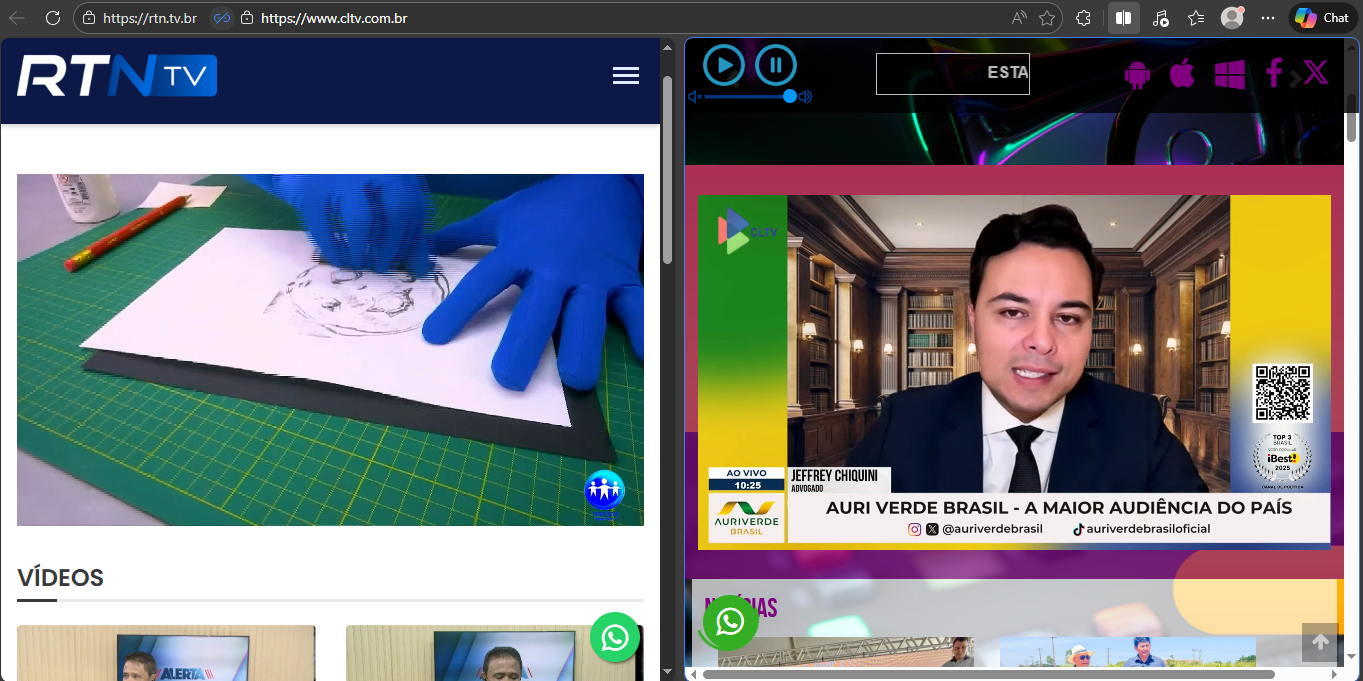Image resolution: width=1363 pixels, height=681 pixels.
Task: Adjust the CLTV volume slider handle
Action: (x=790, y=96)
